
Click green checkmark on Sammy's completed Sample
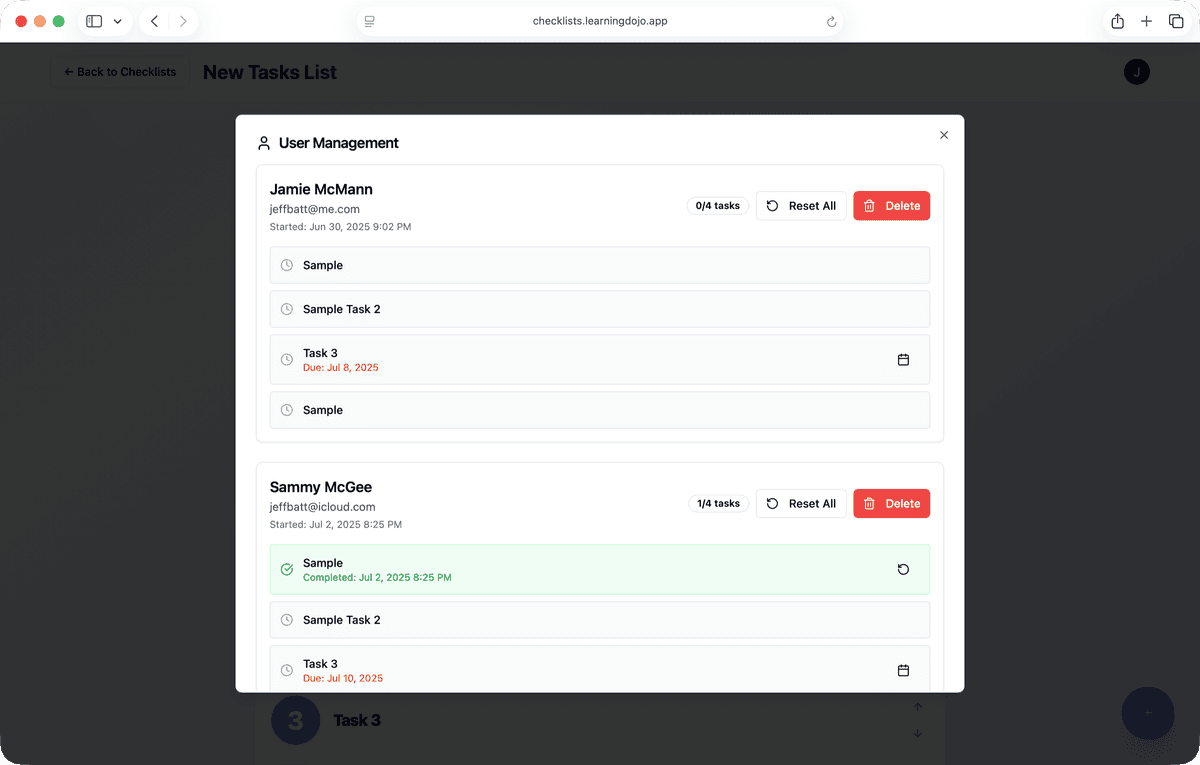coord(287,570)
